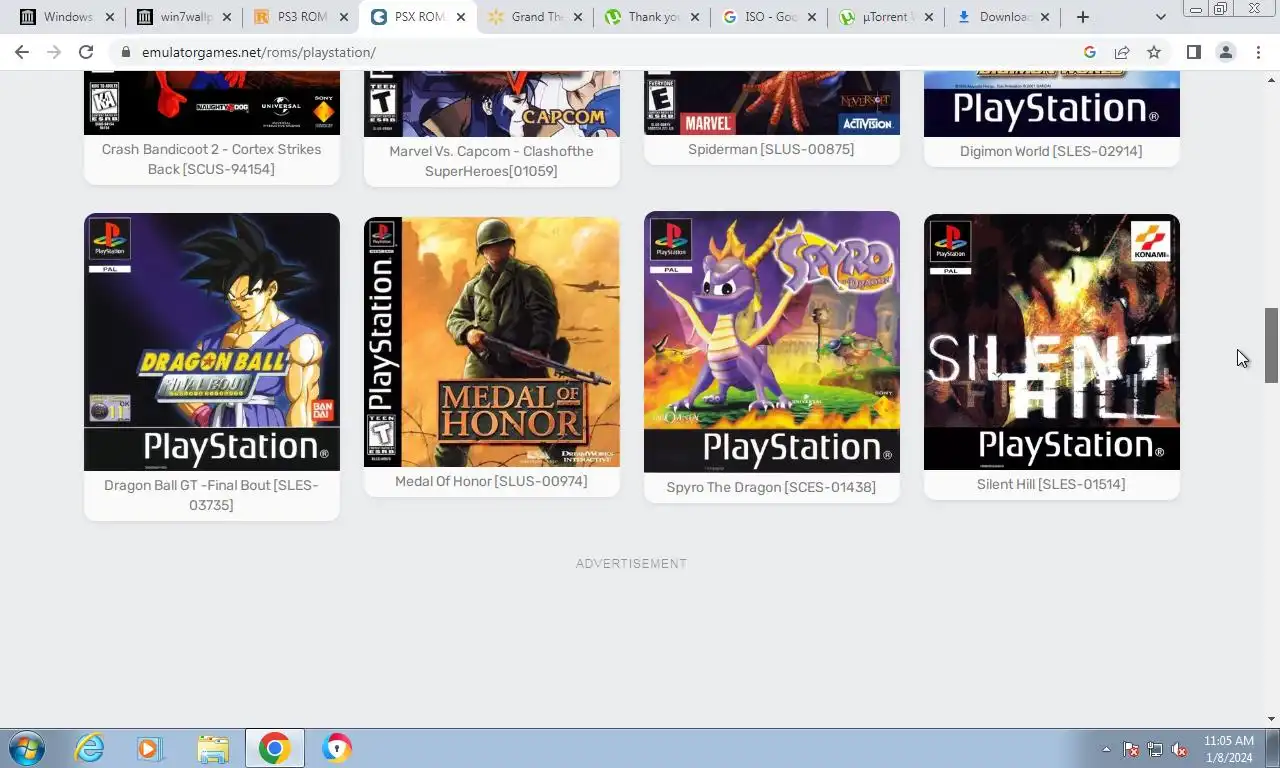This screenshot has height=768, width=1280.
Task: Open the Google icon in address bar
Action: pos(1090,52)
